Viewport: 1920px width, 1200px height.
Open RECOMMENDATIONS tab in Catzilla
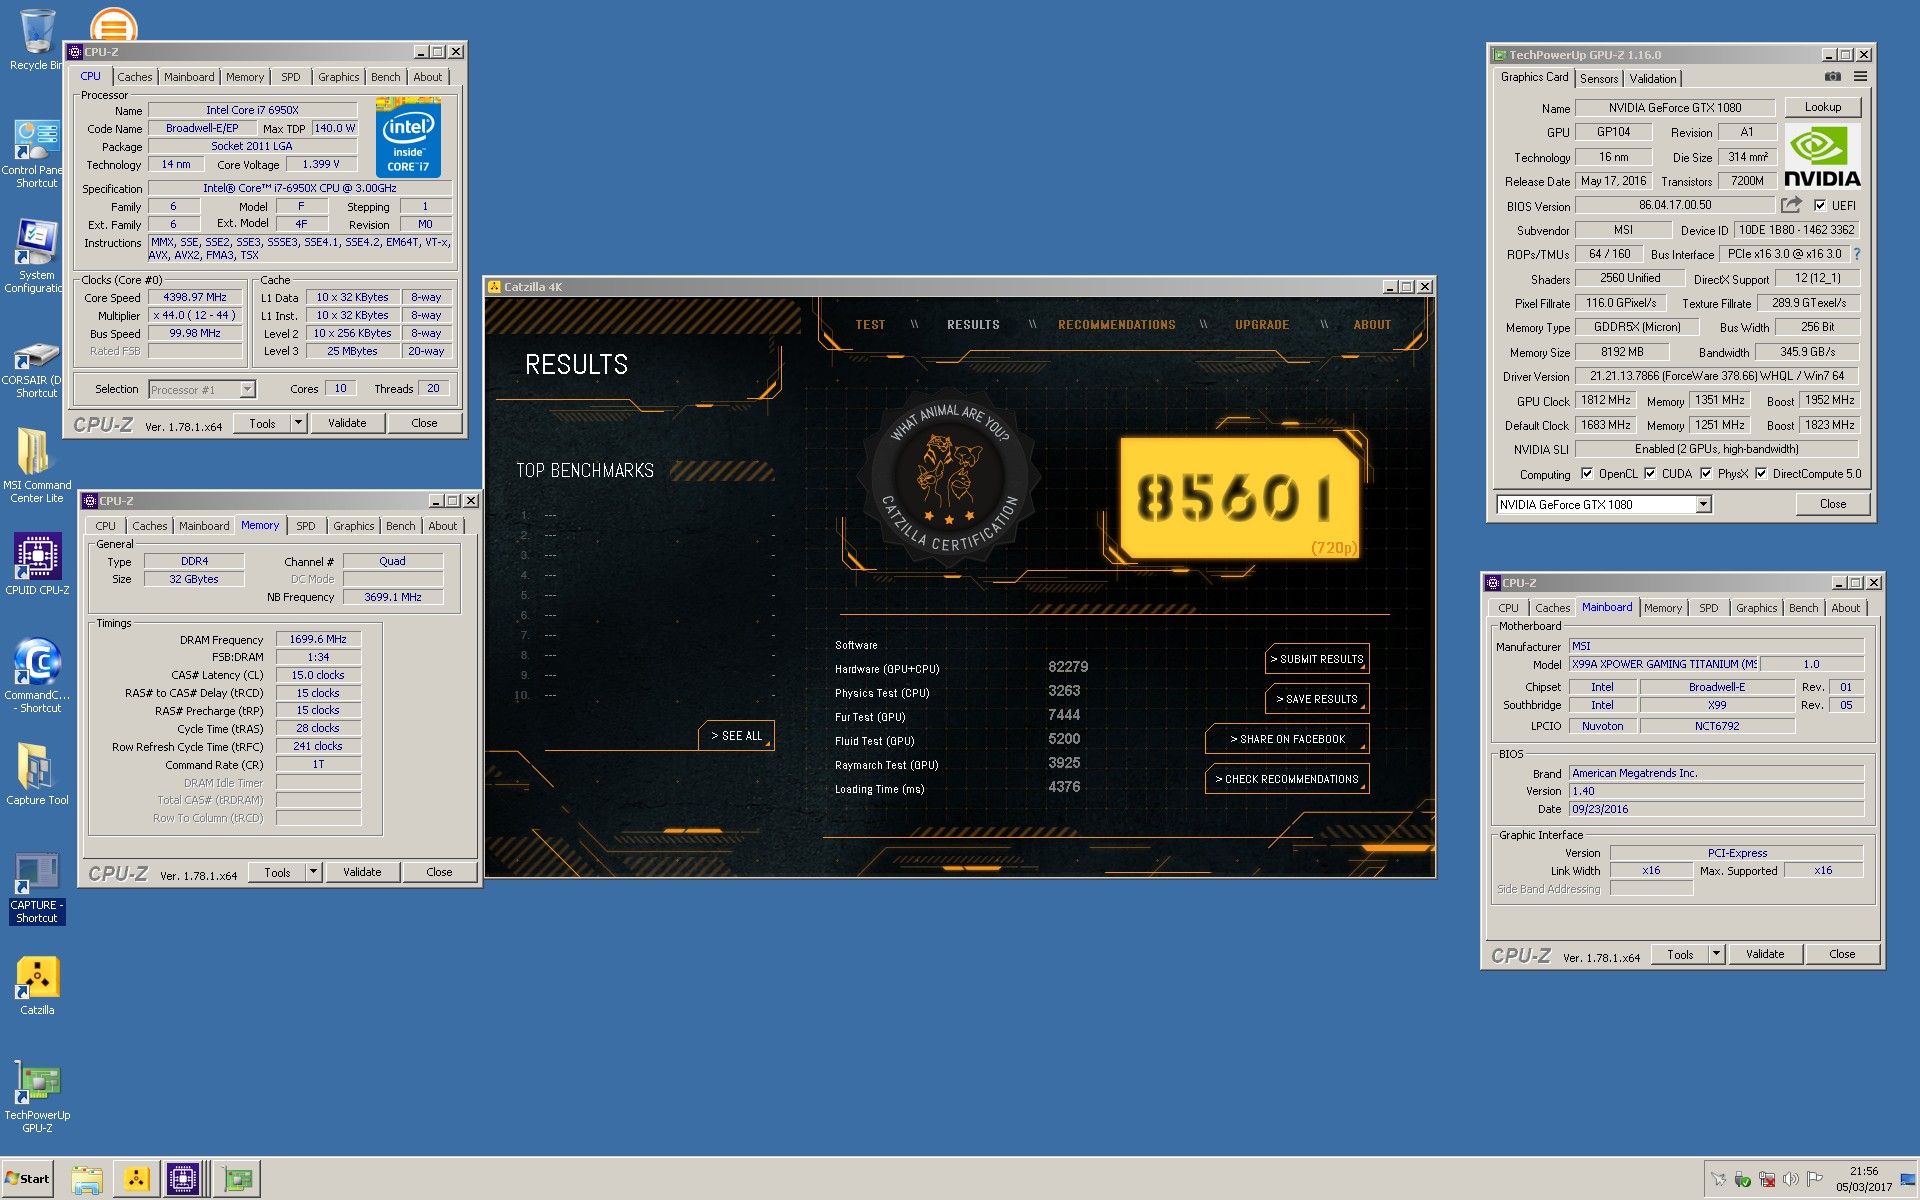tap(1117, 325)
